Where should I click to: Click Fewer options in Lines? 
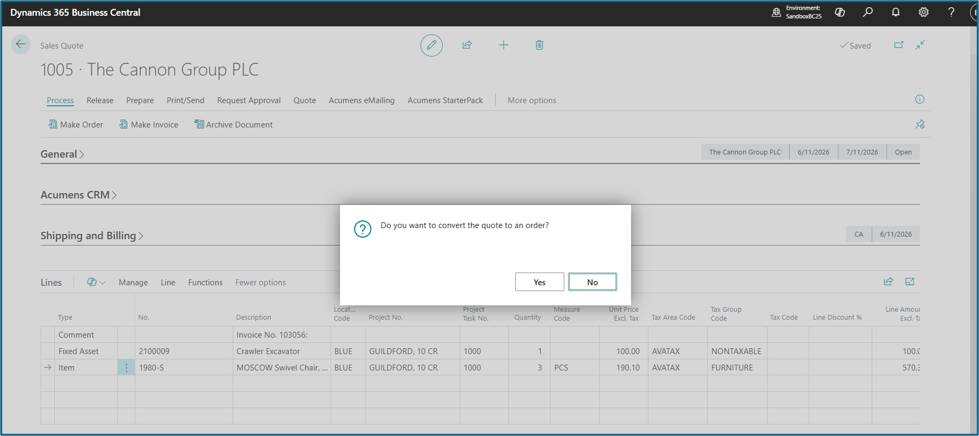point(260,282)
